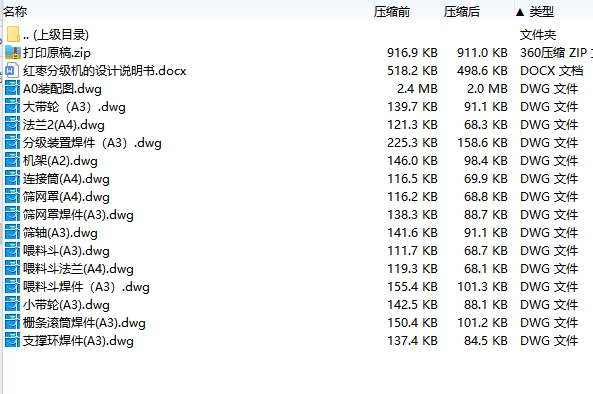This screenshot has width=593, height=394.
Task: Select the file name 筛网罩(A4).dwg
Action: 66,197
